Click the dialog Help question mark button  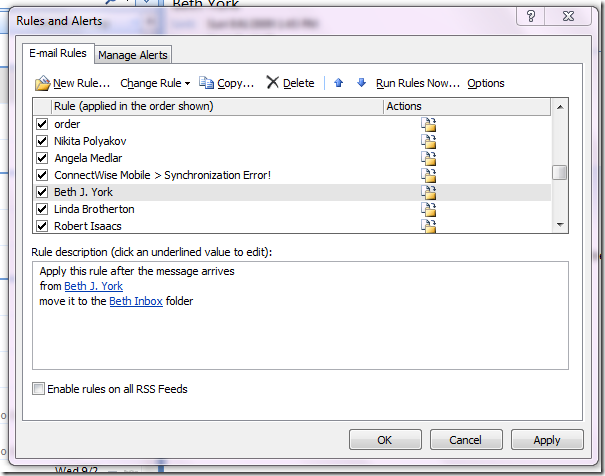[x=531, y=16]
